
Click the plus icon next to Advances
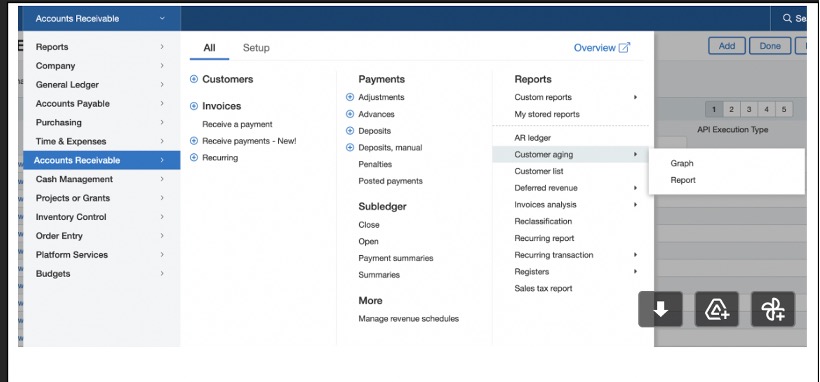pyautogui.click(x=350, y=114)
